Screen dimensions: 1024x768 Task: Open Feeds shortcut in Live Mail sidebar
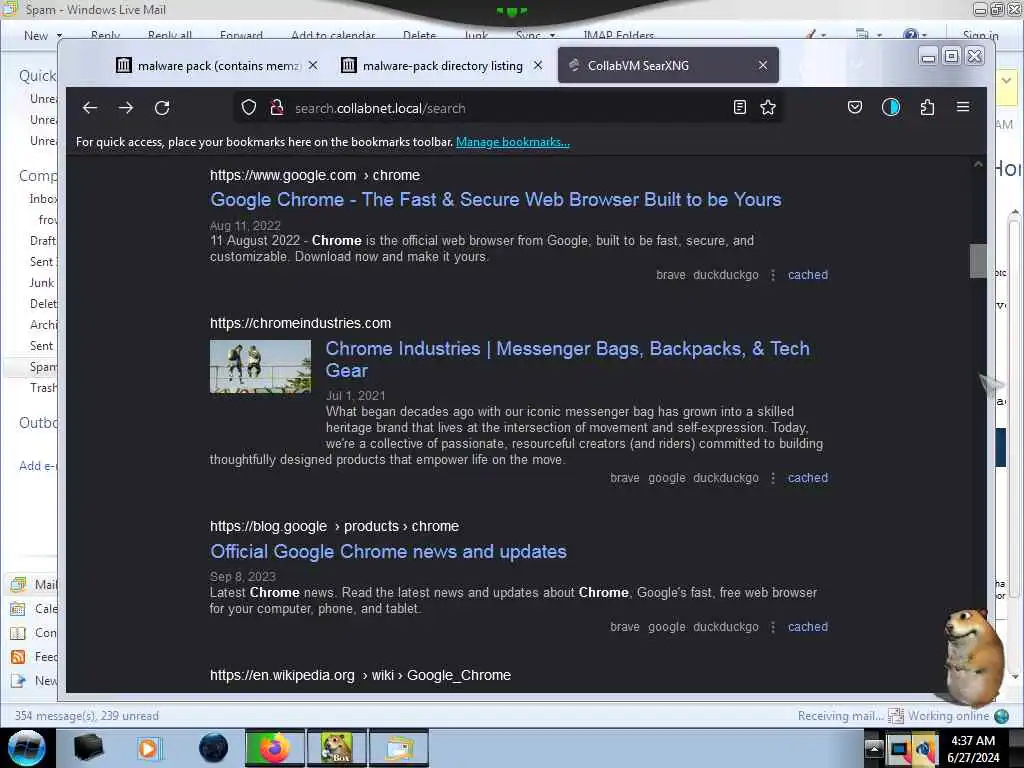tap(34, 656)
